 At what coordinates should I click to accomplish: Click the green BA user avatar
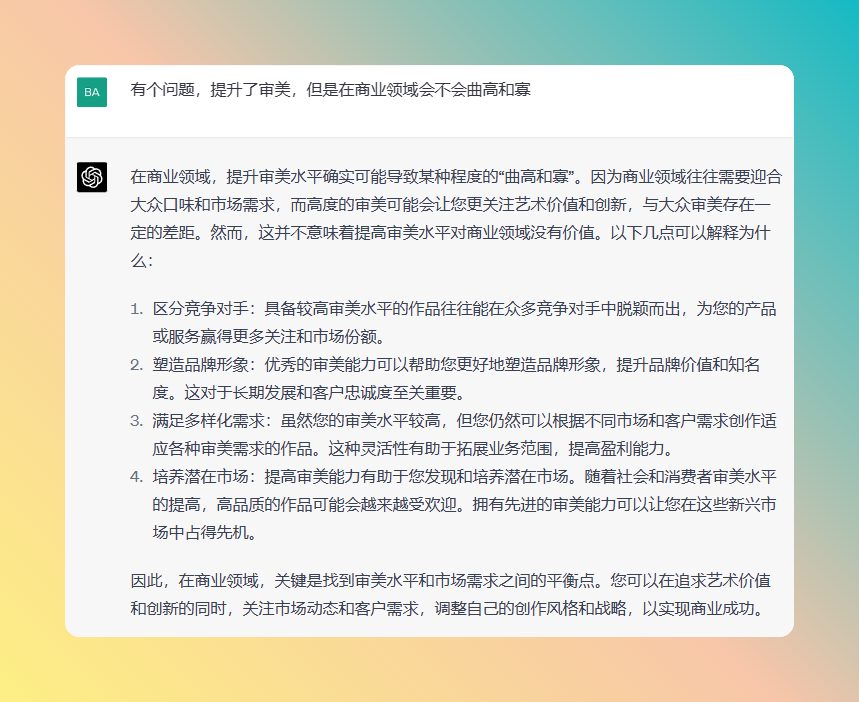coord(92,92)
